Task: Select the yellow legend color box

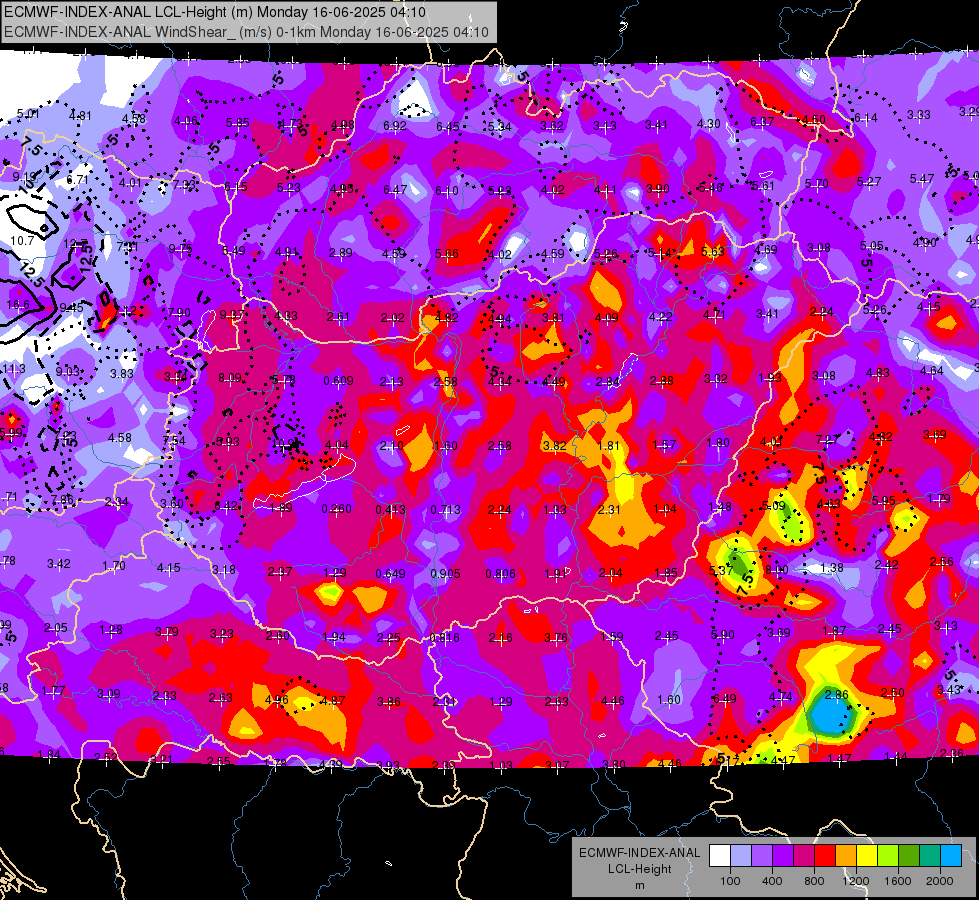Action: [867, 855]
